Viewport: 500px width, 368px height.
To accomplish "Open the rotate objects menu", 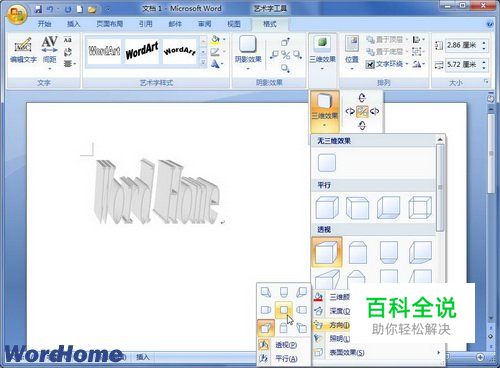I will click(x=418, y=64).
